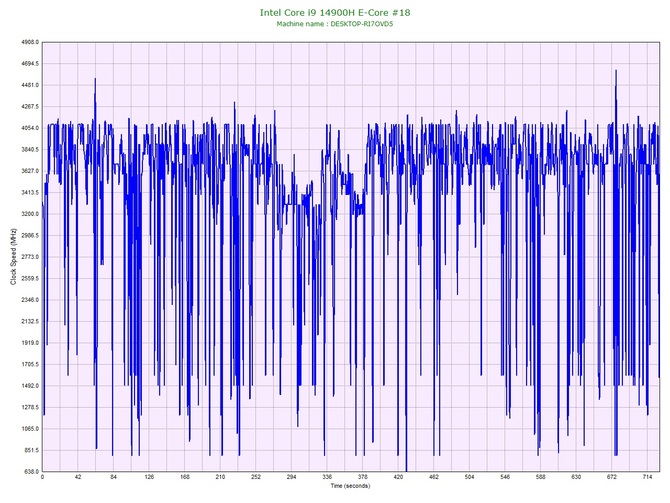Select the 294 tick on the time axis
The image size is (670, 503).
point(291,477)
